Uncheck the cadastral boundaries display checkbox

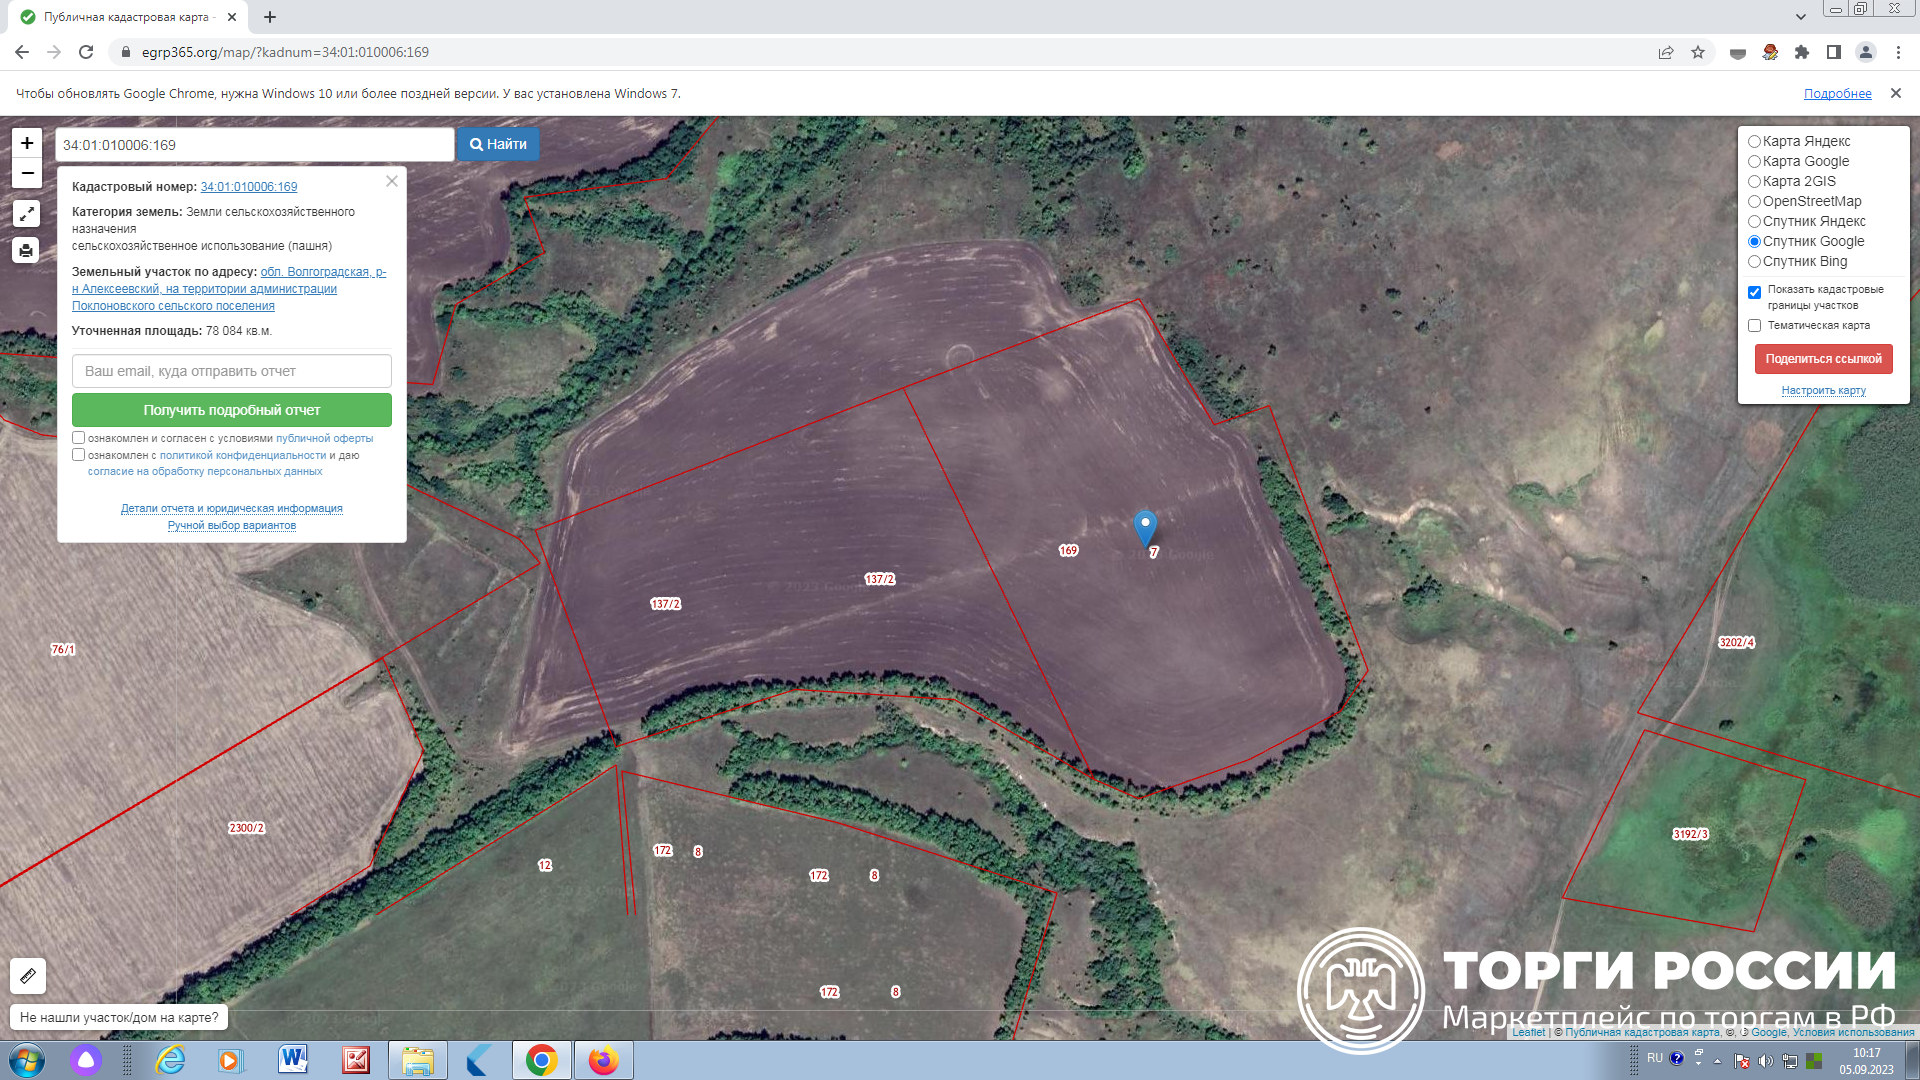coord(1754,292)
